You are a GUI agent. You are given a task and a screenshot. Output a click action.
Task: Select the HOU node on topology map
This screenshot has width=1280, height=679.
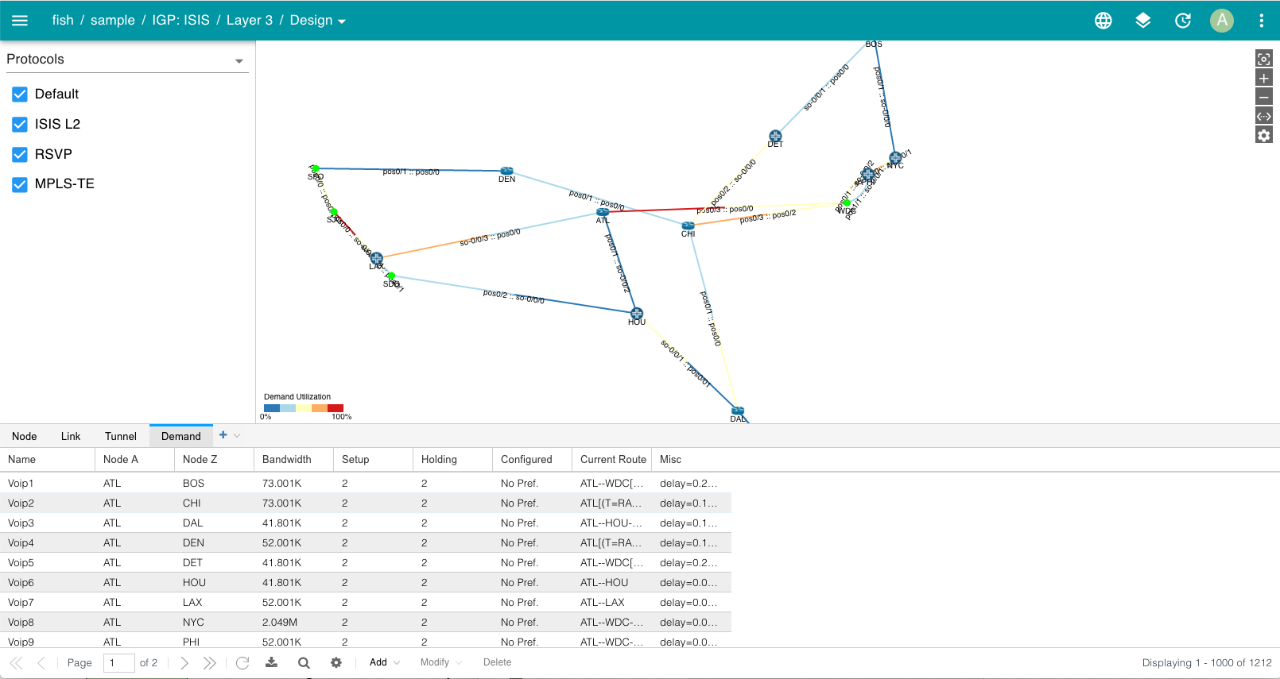coord(636,314)
